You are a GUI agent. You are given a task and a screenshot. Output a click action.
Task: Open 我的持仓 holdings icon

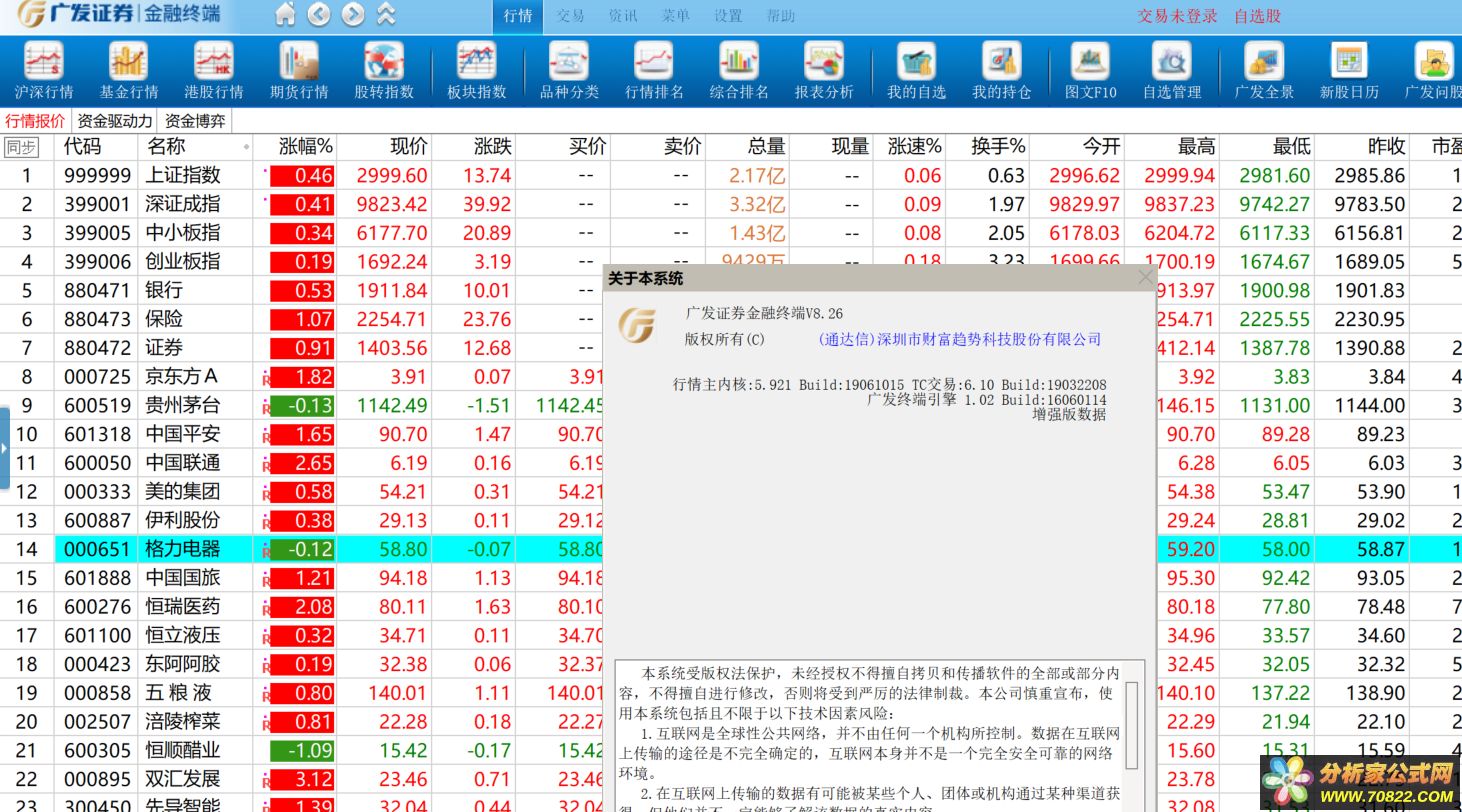point(1001,71)
